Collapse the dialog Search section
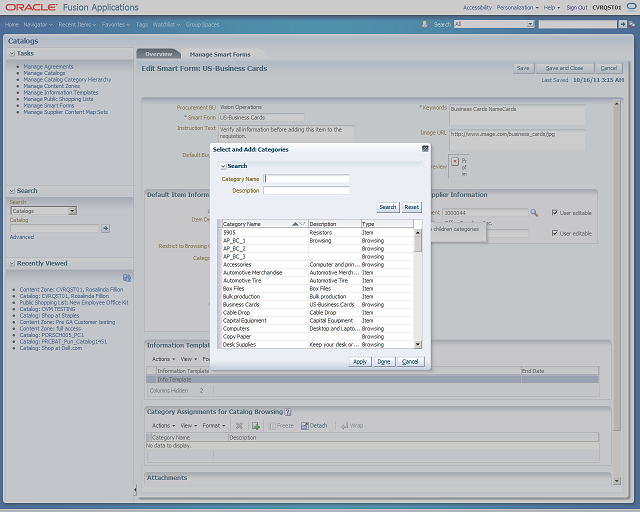The width and height of the screenshot is (640, 512). [x=223, y=166]
